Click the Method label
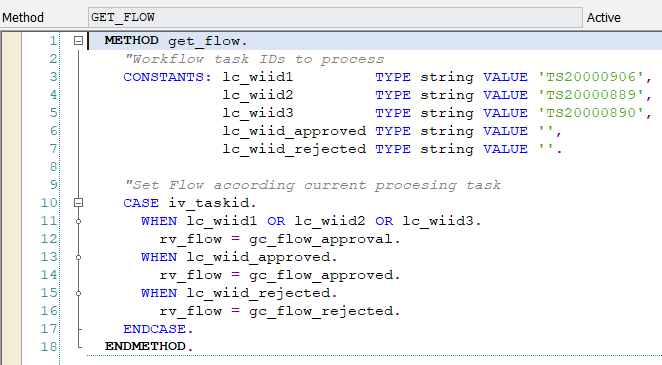 pyautogui.click(x=23, y=18)
